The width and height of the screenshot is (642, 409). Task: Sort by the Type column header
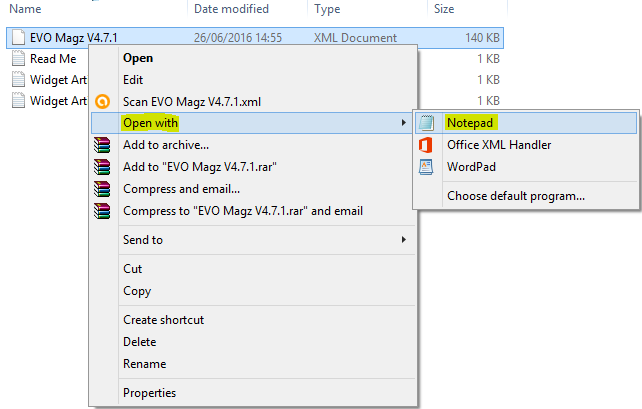click(327, 9)
